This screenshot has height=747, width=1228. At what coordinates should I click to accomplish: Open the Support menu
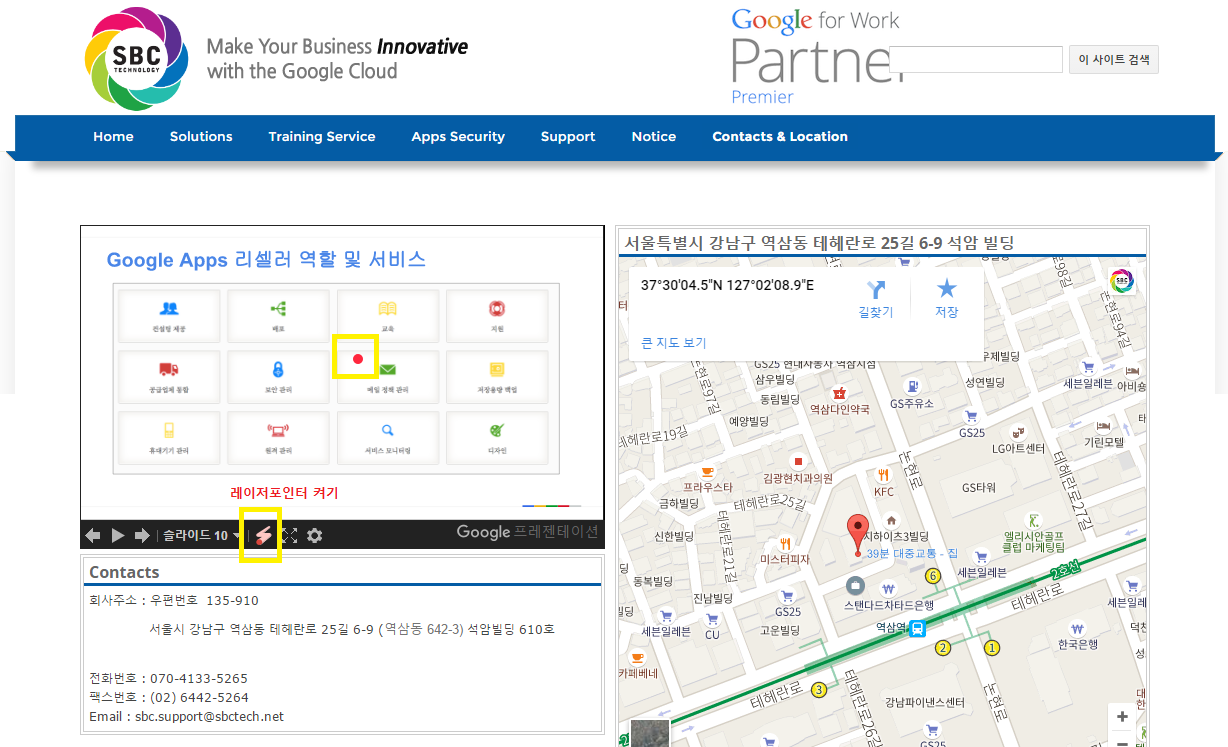(568, 137)
